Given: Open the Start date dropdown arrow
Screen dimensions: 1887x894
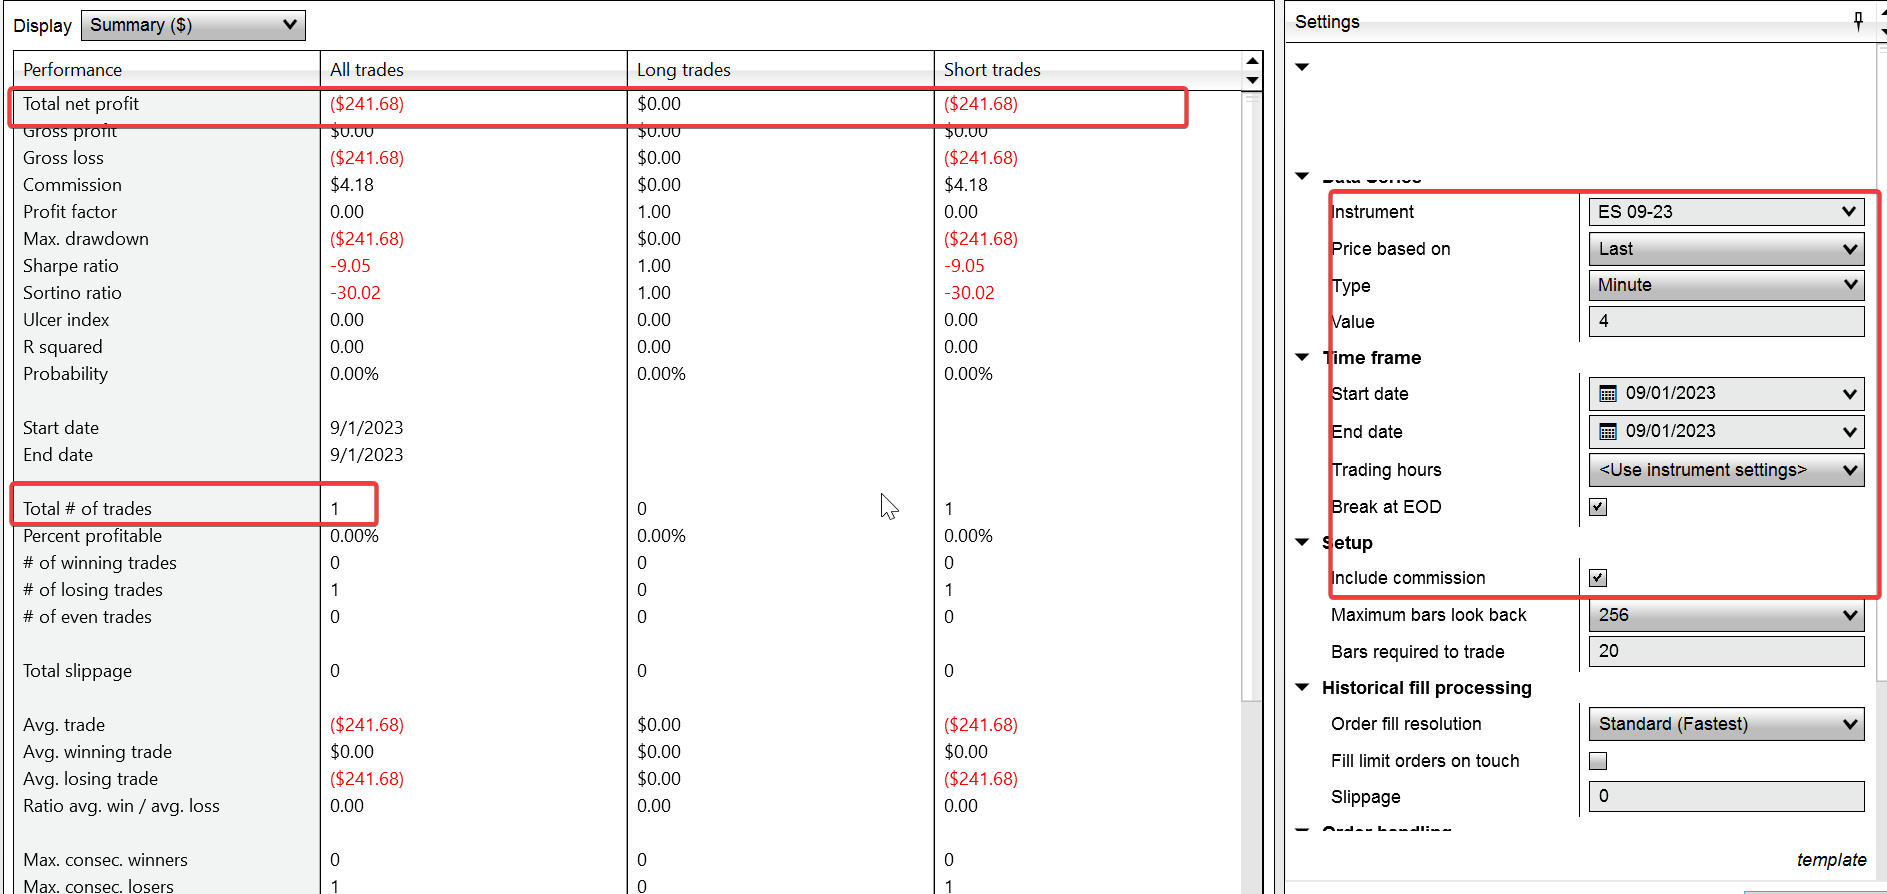Looking at the screenshot, I should point(1849,394).
